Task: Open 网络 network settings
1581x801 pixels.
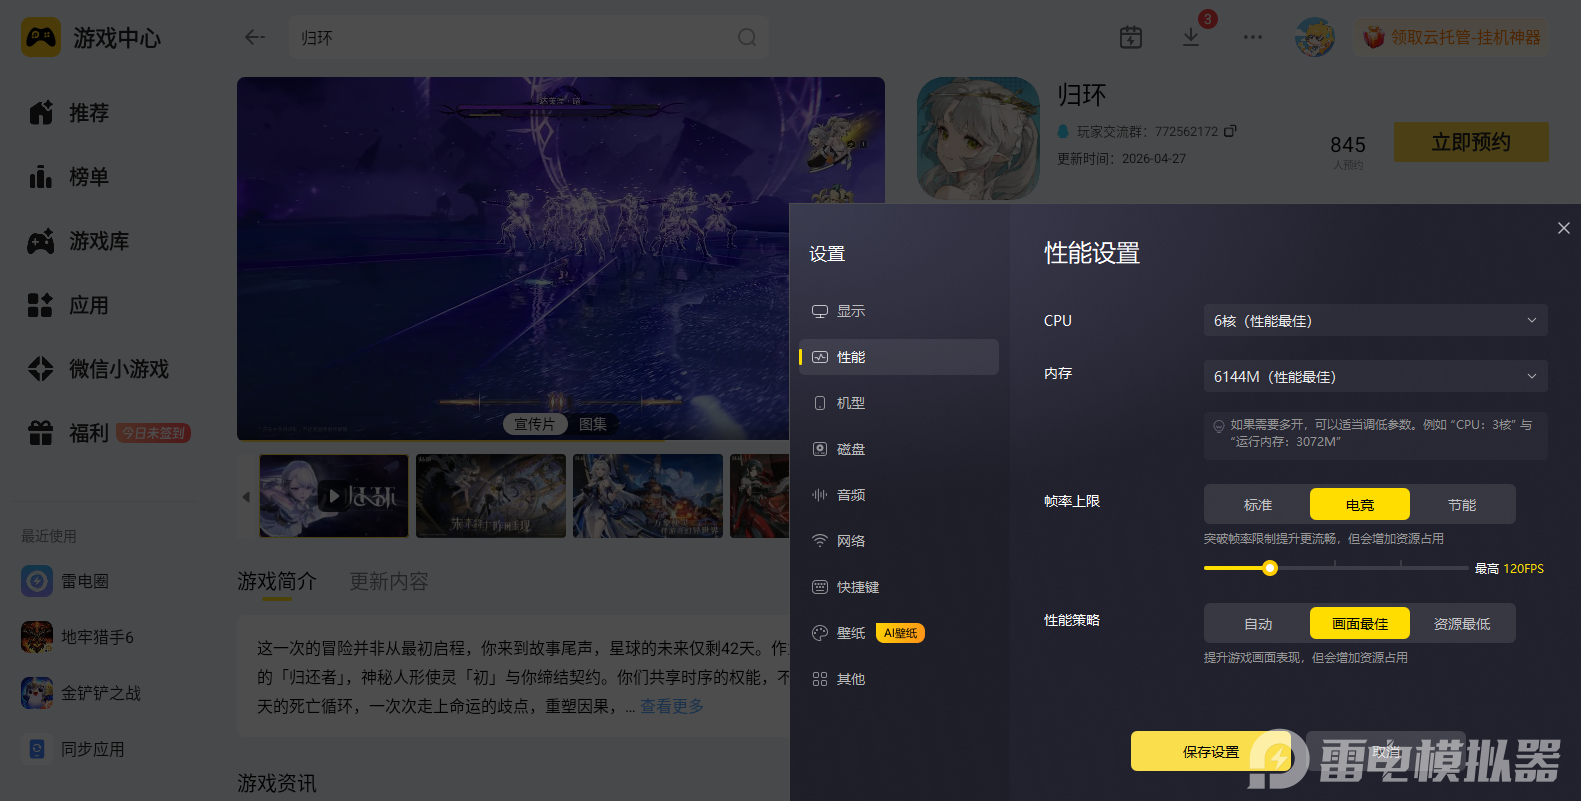Action: 899,541
